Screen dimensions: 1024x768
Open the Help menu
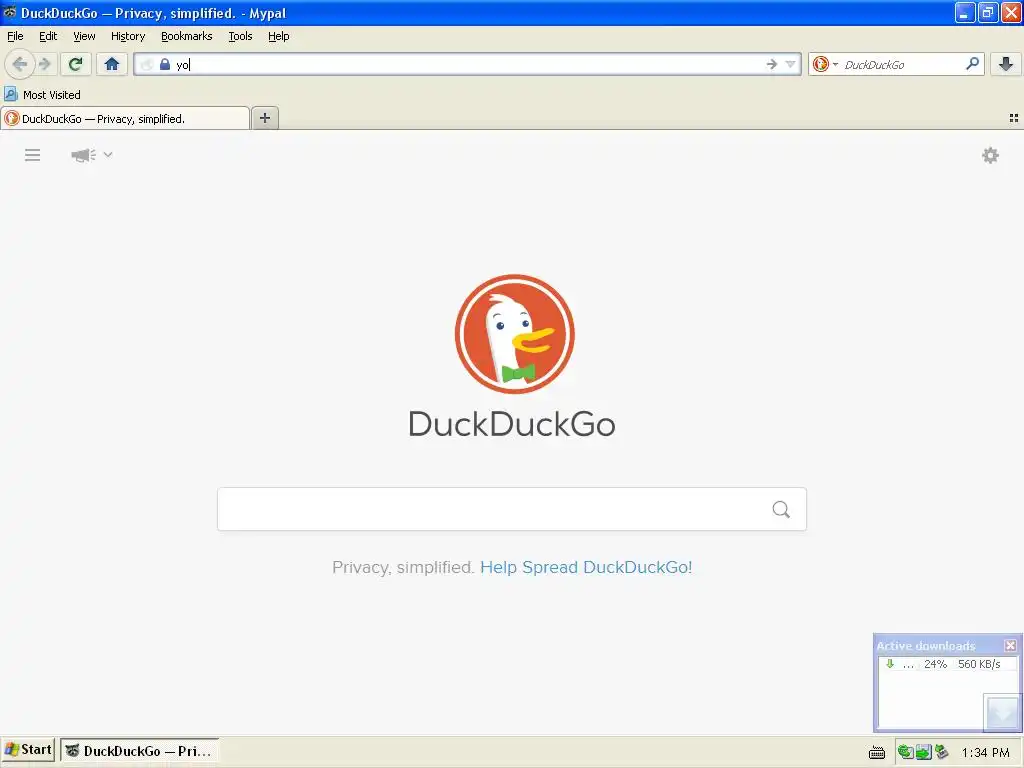click(278, 36)
